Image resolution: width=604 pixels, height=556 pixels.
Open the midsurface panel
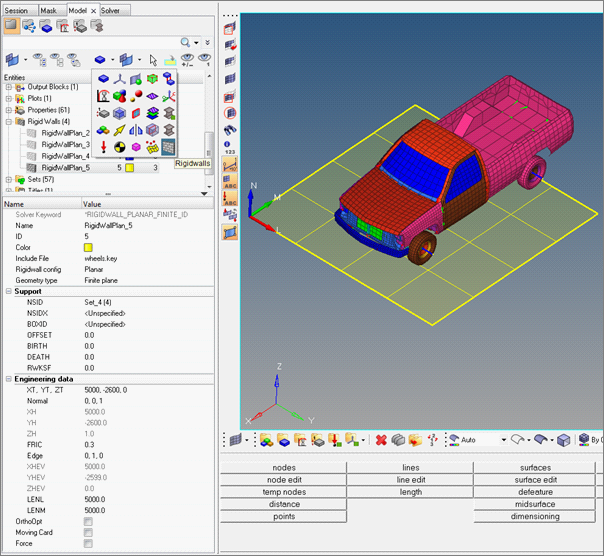click(x=535, y=504)
